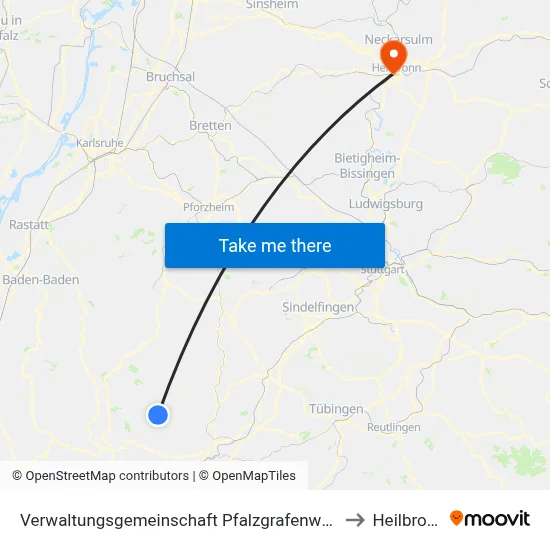Click the Tübingen city label
This screenshot has width=550, height=550.
336,409
